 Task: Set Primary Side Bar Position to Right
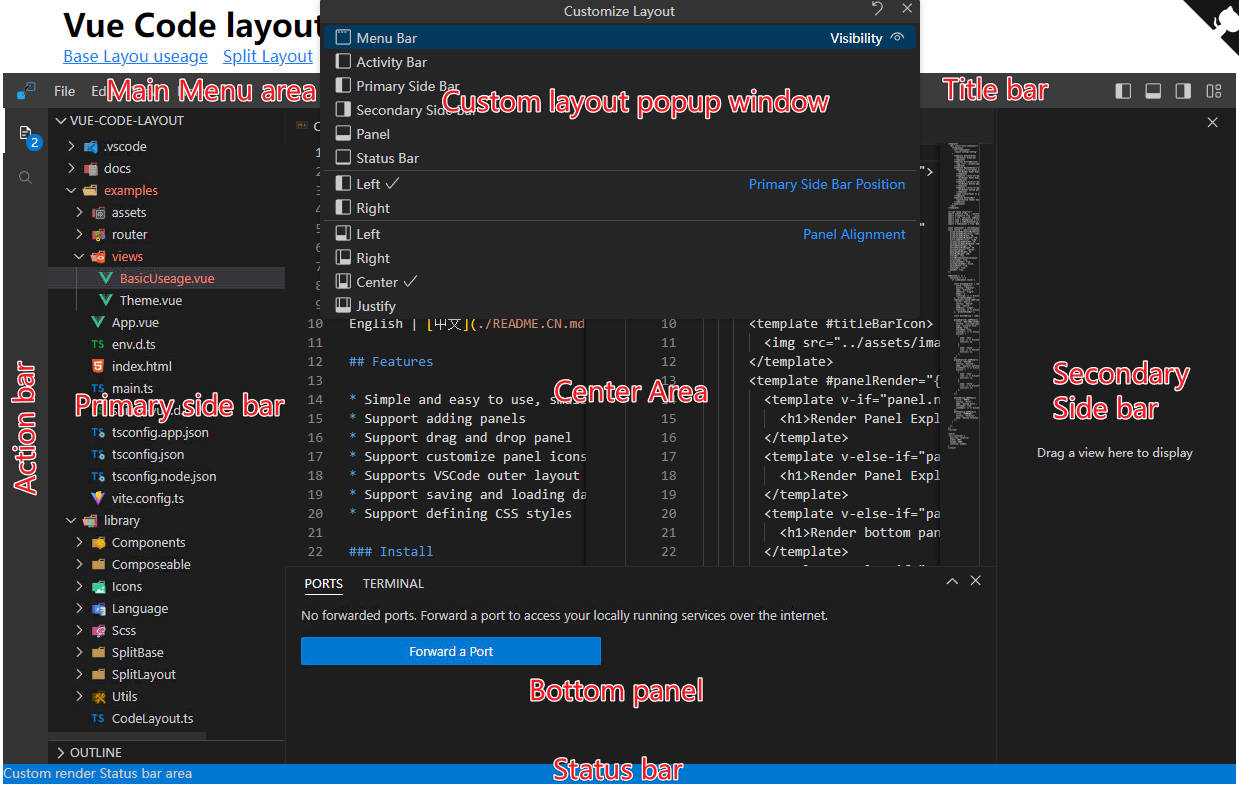(620, 208)
